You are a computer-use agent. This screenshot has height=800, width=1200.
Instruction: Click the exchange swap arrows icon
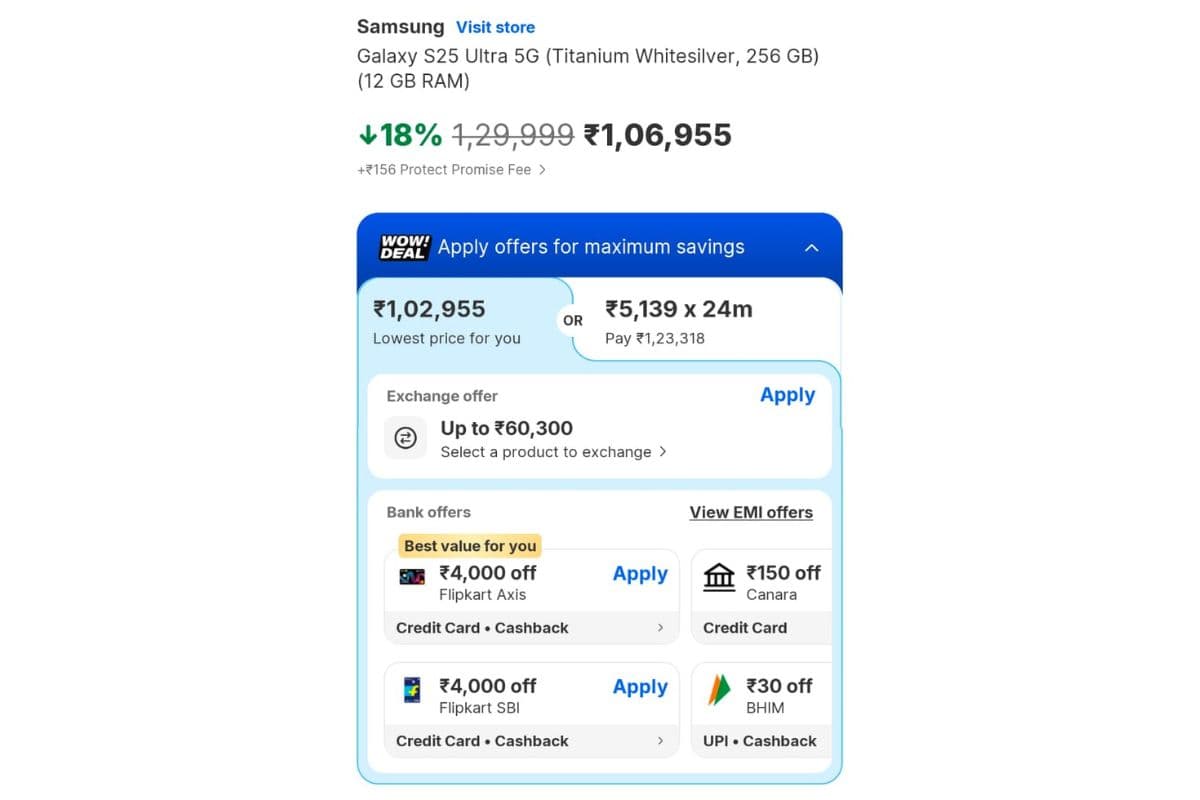(405, 438)
